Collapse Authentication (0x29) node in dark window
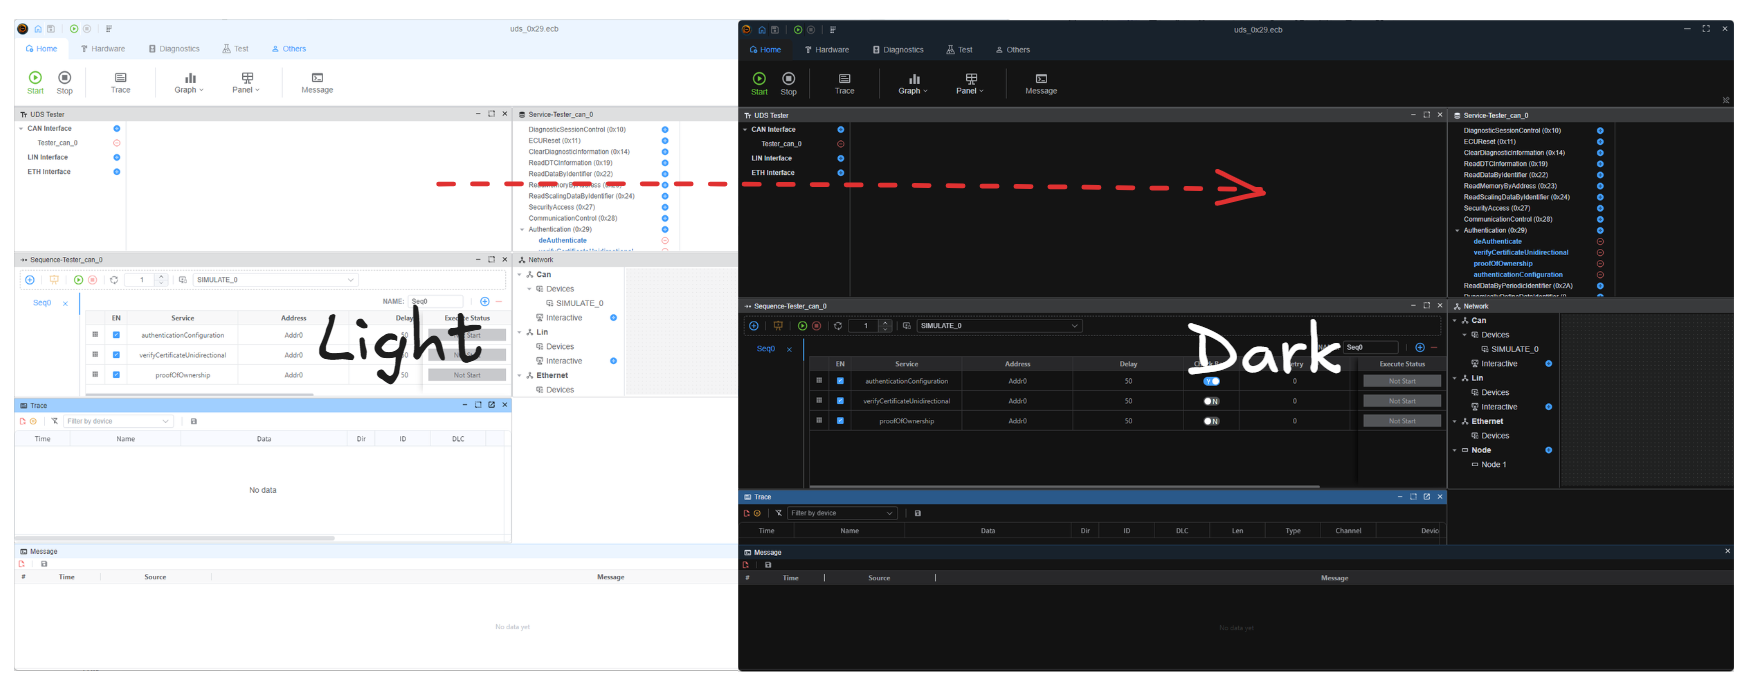 1457,231
